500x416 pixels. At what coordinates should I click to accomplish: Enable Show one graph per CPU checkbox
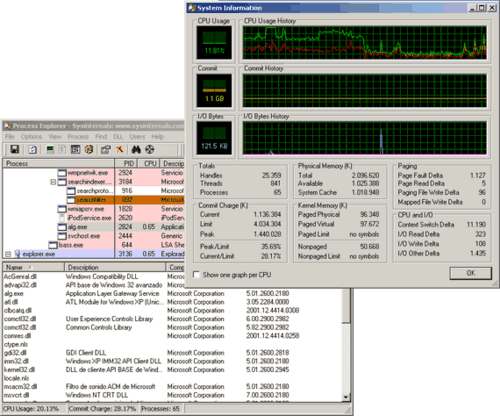[197, 275]
